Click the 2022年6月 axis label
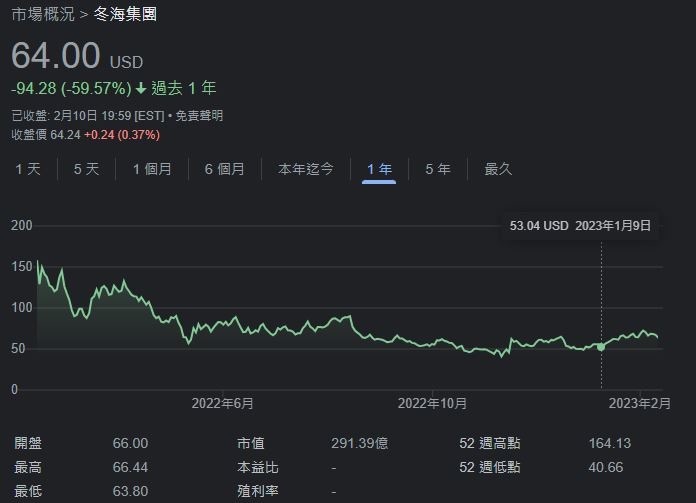The image size is (696, 503). 222,403
